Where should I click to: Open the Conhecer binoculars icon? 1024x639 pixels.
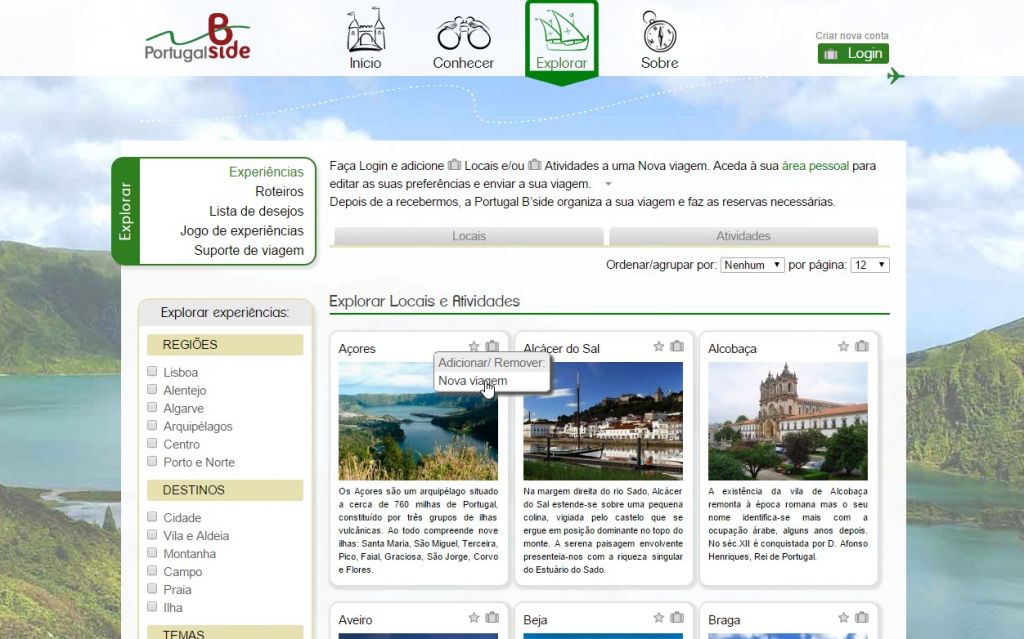[x=463, y=34]
